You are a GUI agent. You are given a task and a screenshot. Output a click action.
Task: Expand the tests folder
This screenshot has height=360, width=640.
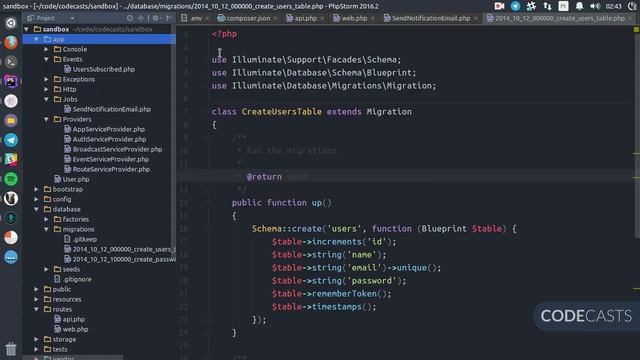(x=37, y=349)
